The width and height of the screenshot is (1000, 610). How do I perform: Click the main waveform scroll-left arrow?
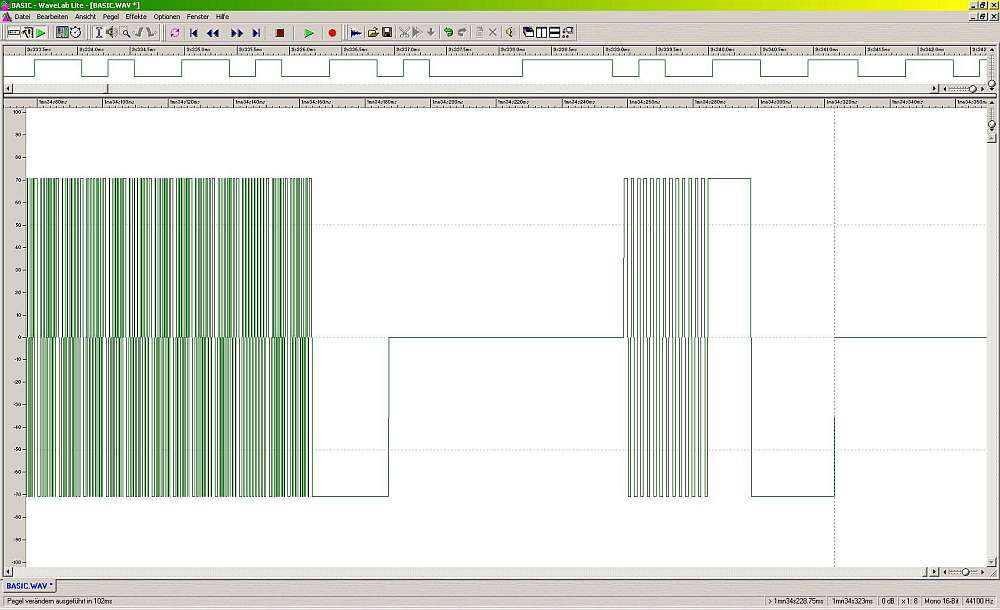coord(8,572)
